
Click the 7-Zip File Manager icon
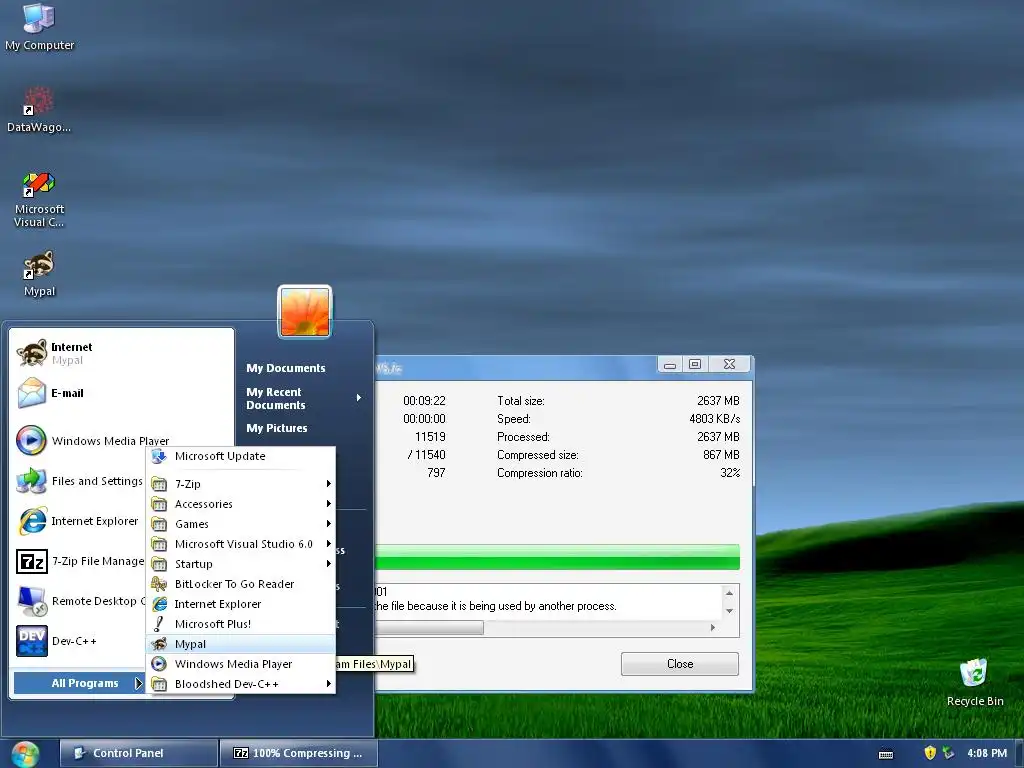31,561
